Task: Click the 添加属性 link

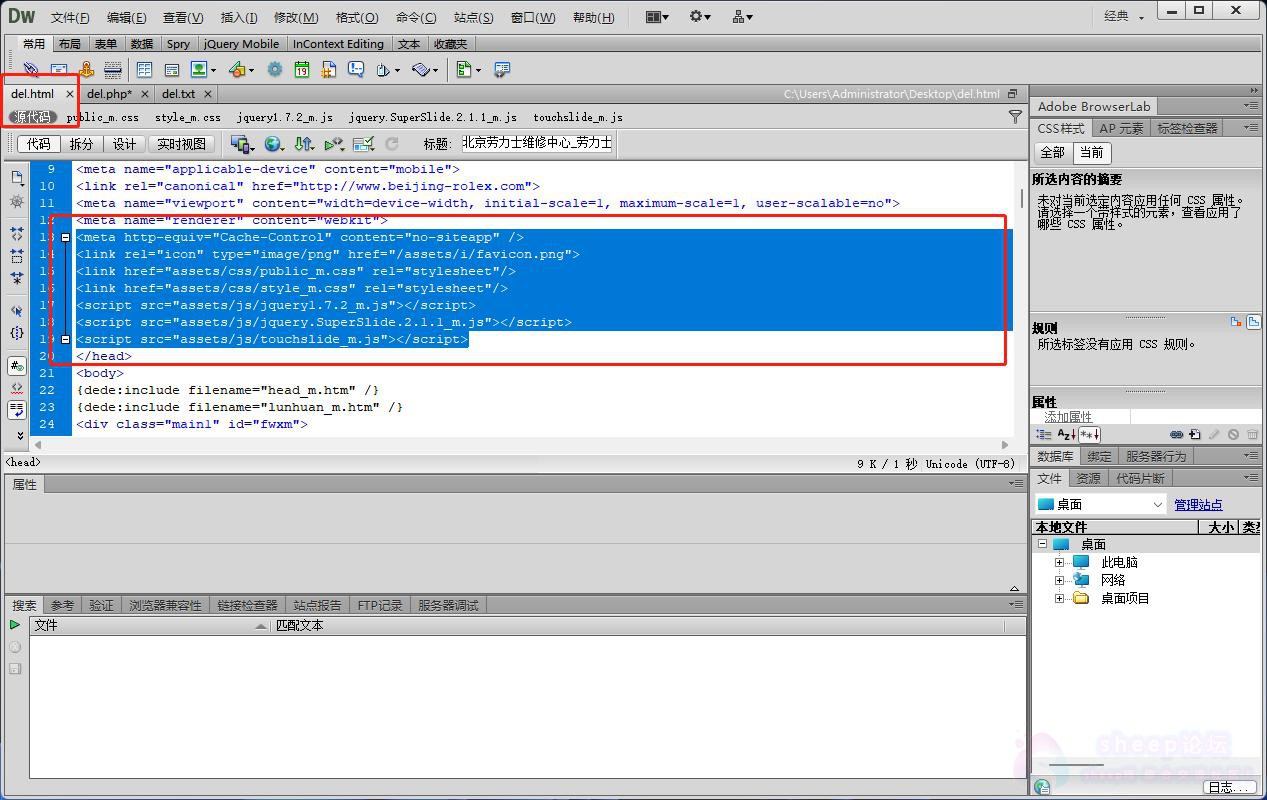Action: 1068,417
